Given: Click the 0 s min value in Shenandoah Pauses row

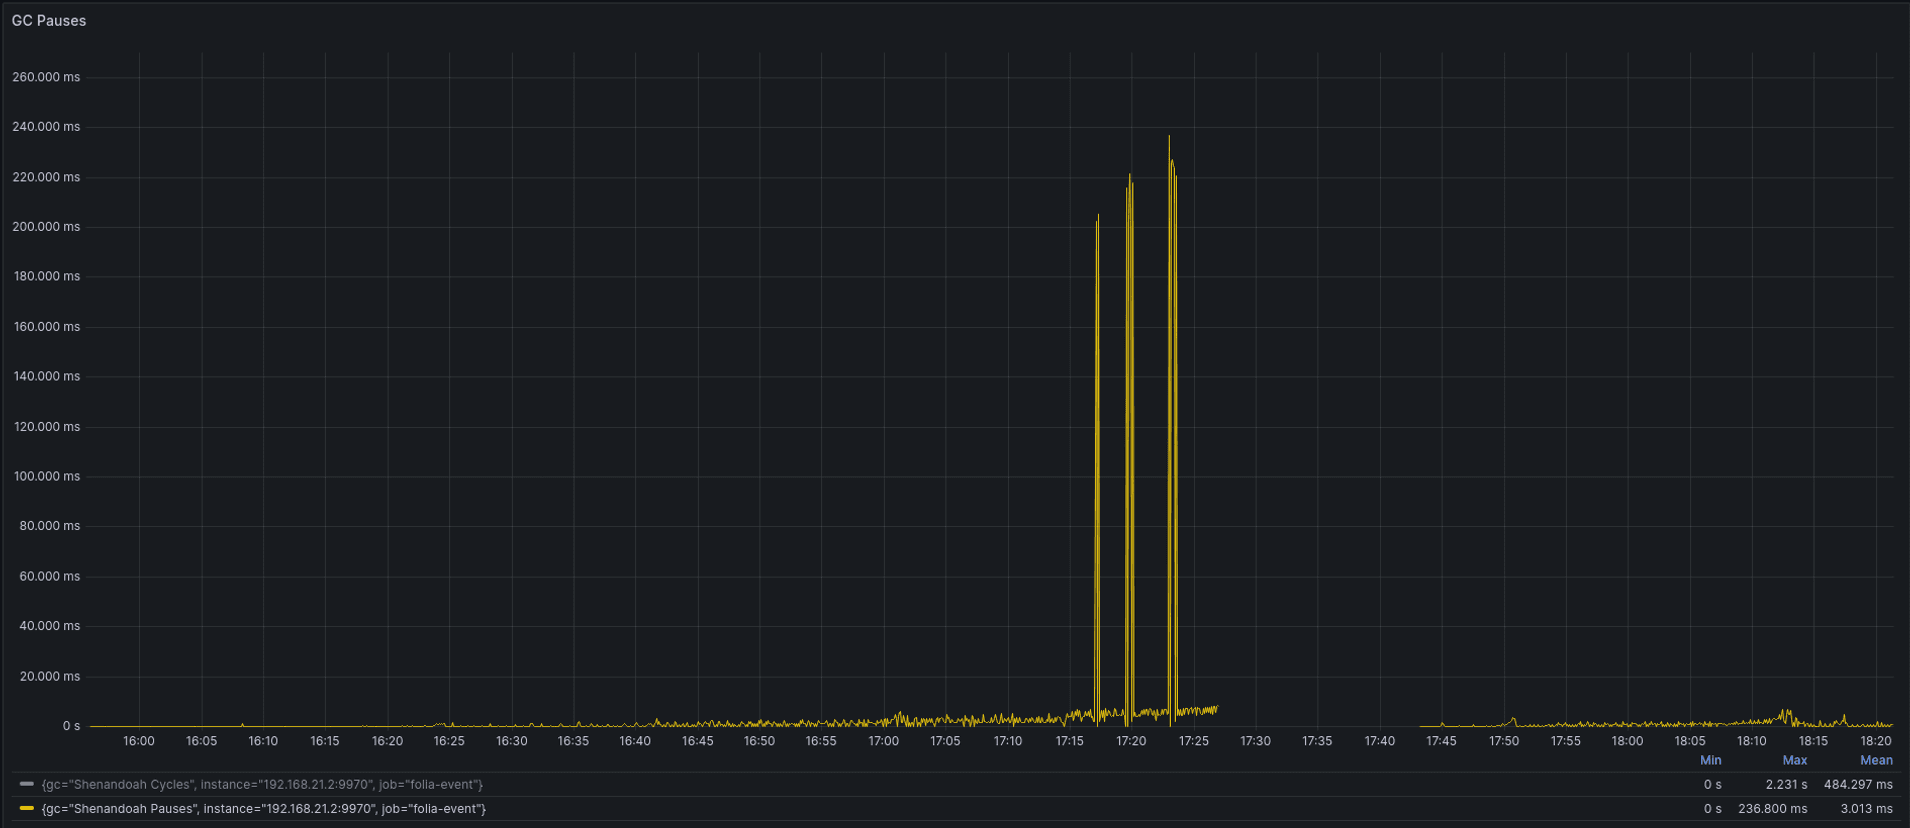Looking at the screenshot, I should [1713, 809].
